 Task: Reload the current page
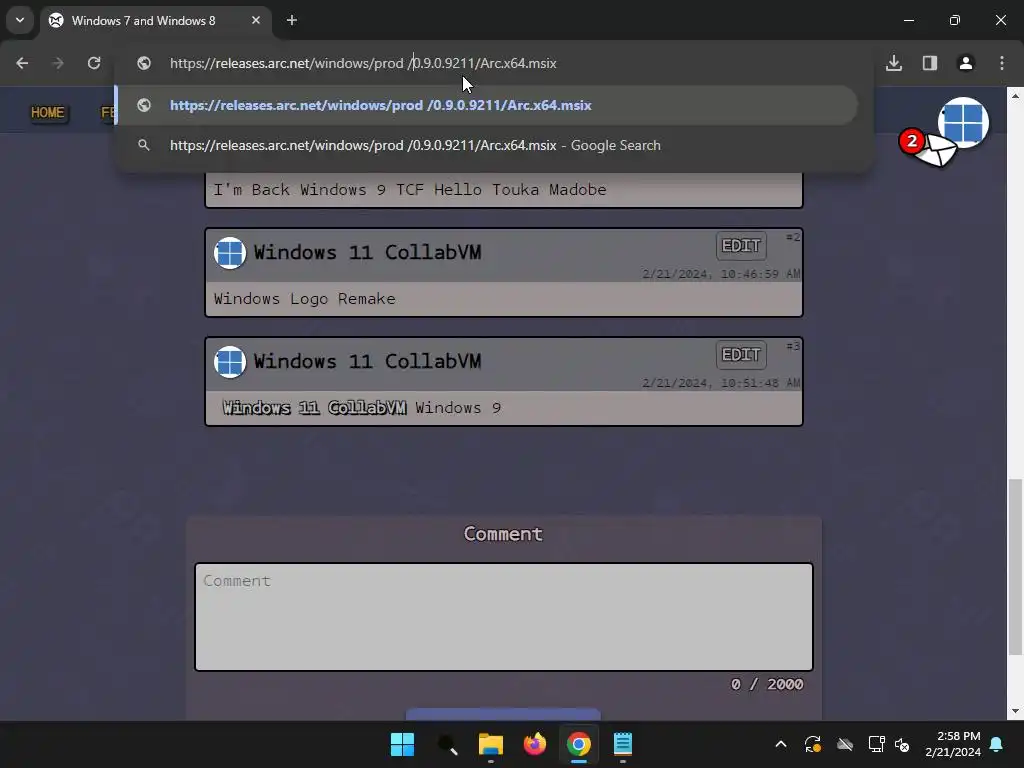click(x=94, y=63)
